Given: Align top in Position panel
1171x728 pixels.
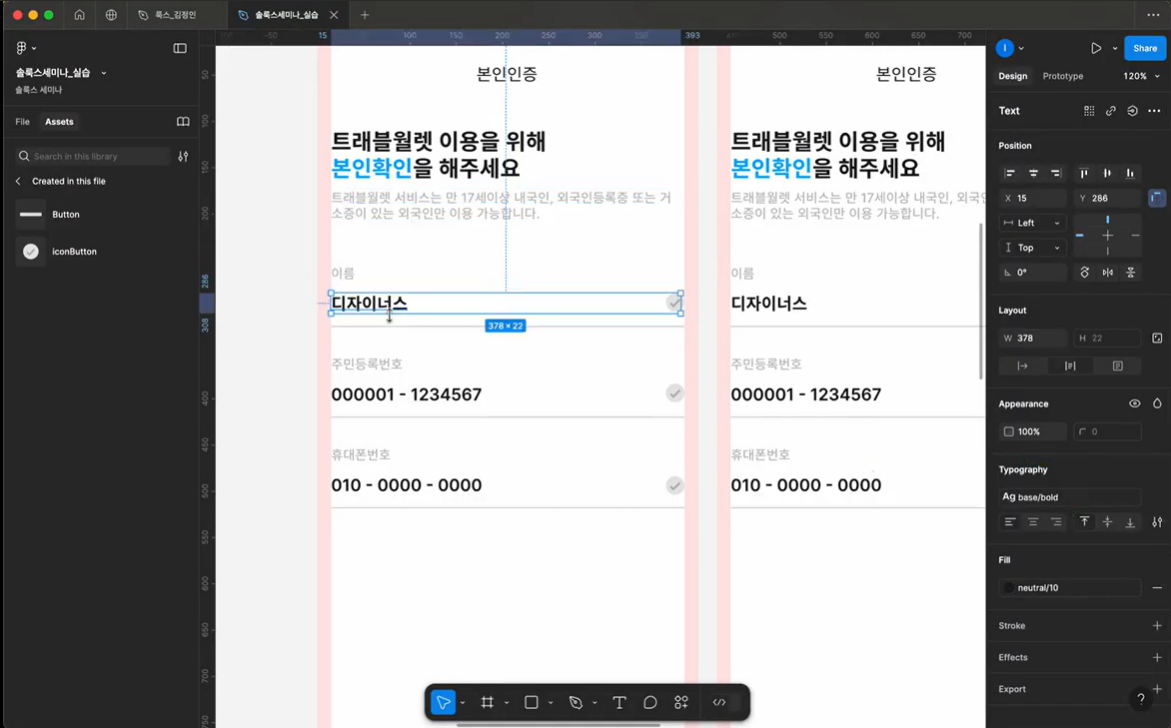Looking at the screenshot, I should click(x=1084, y=173).
